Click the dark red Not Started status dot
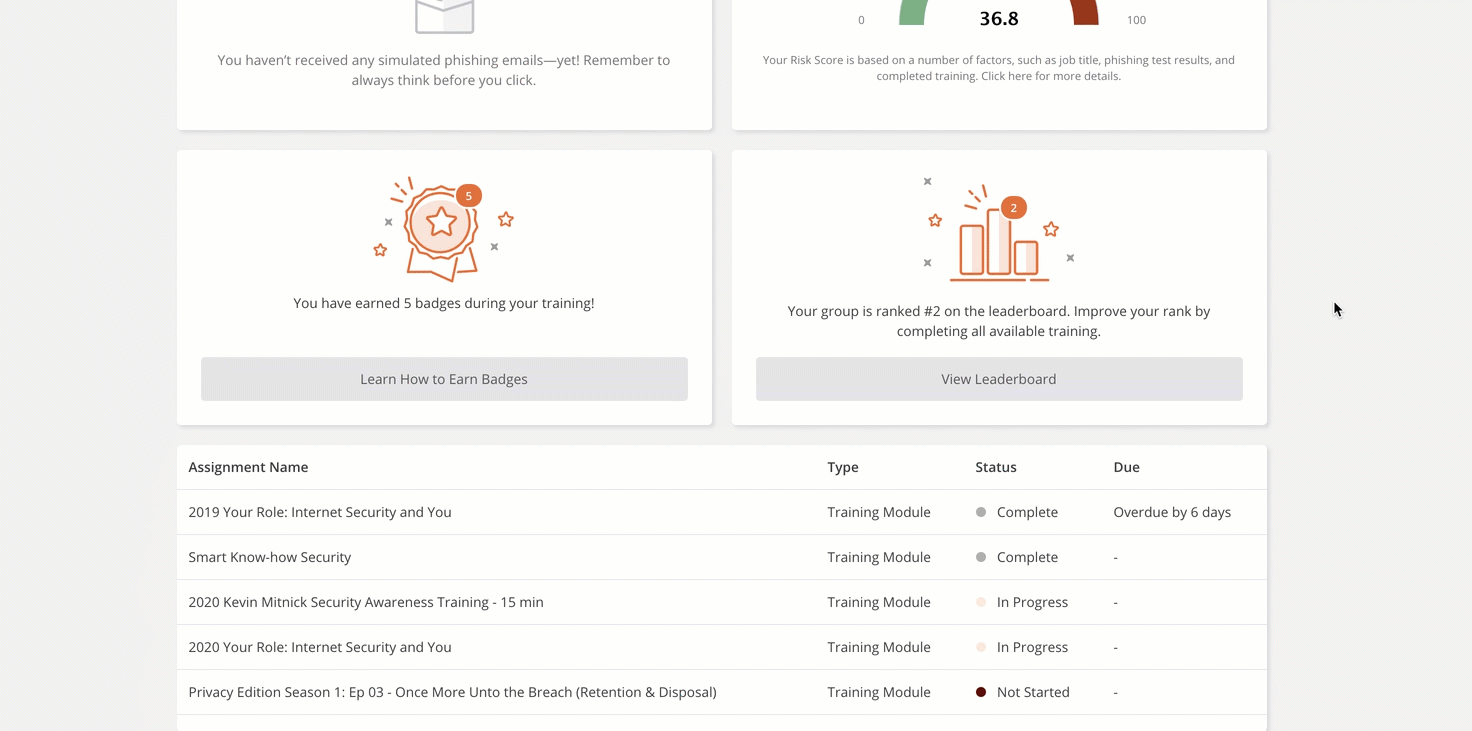 (x=981, y=692)
